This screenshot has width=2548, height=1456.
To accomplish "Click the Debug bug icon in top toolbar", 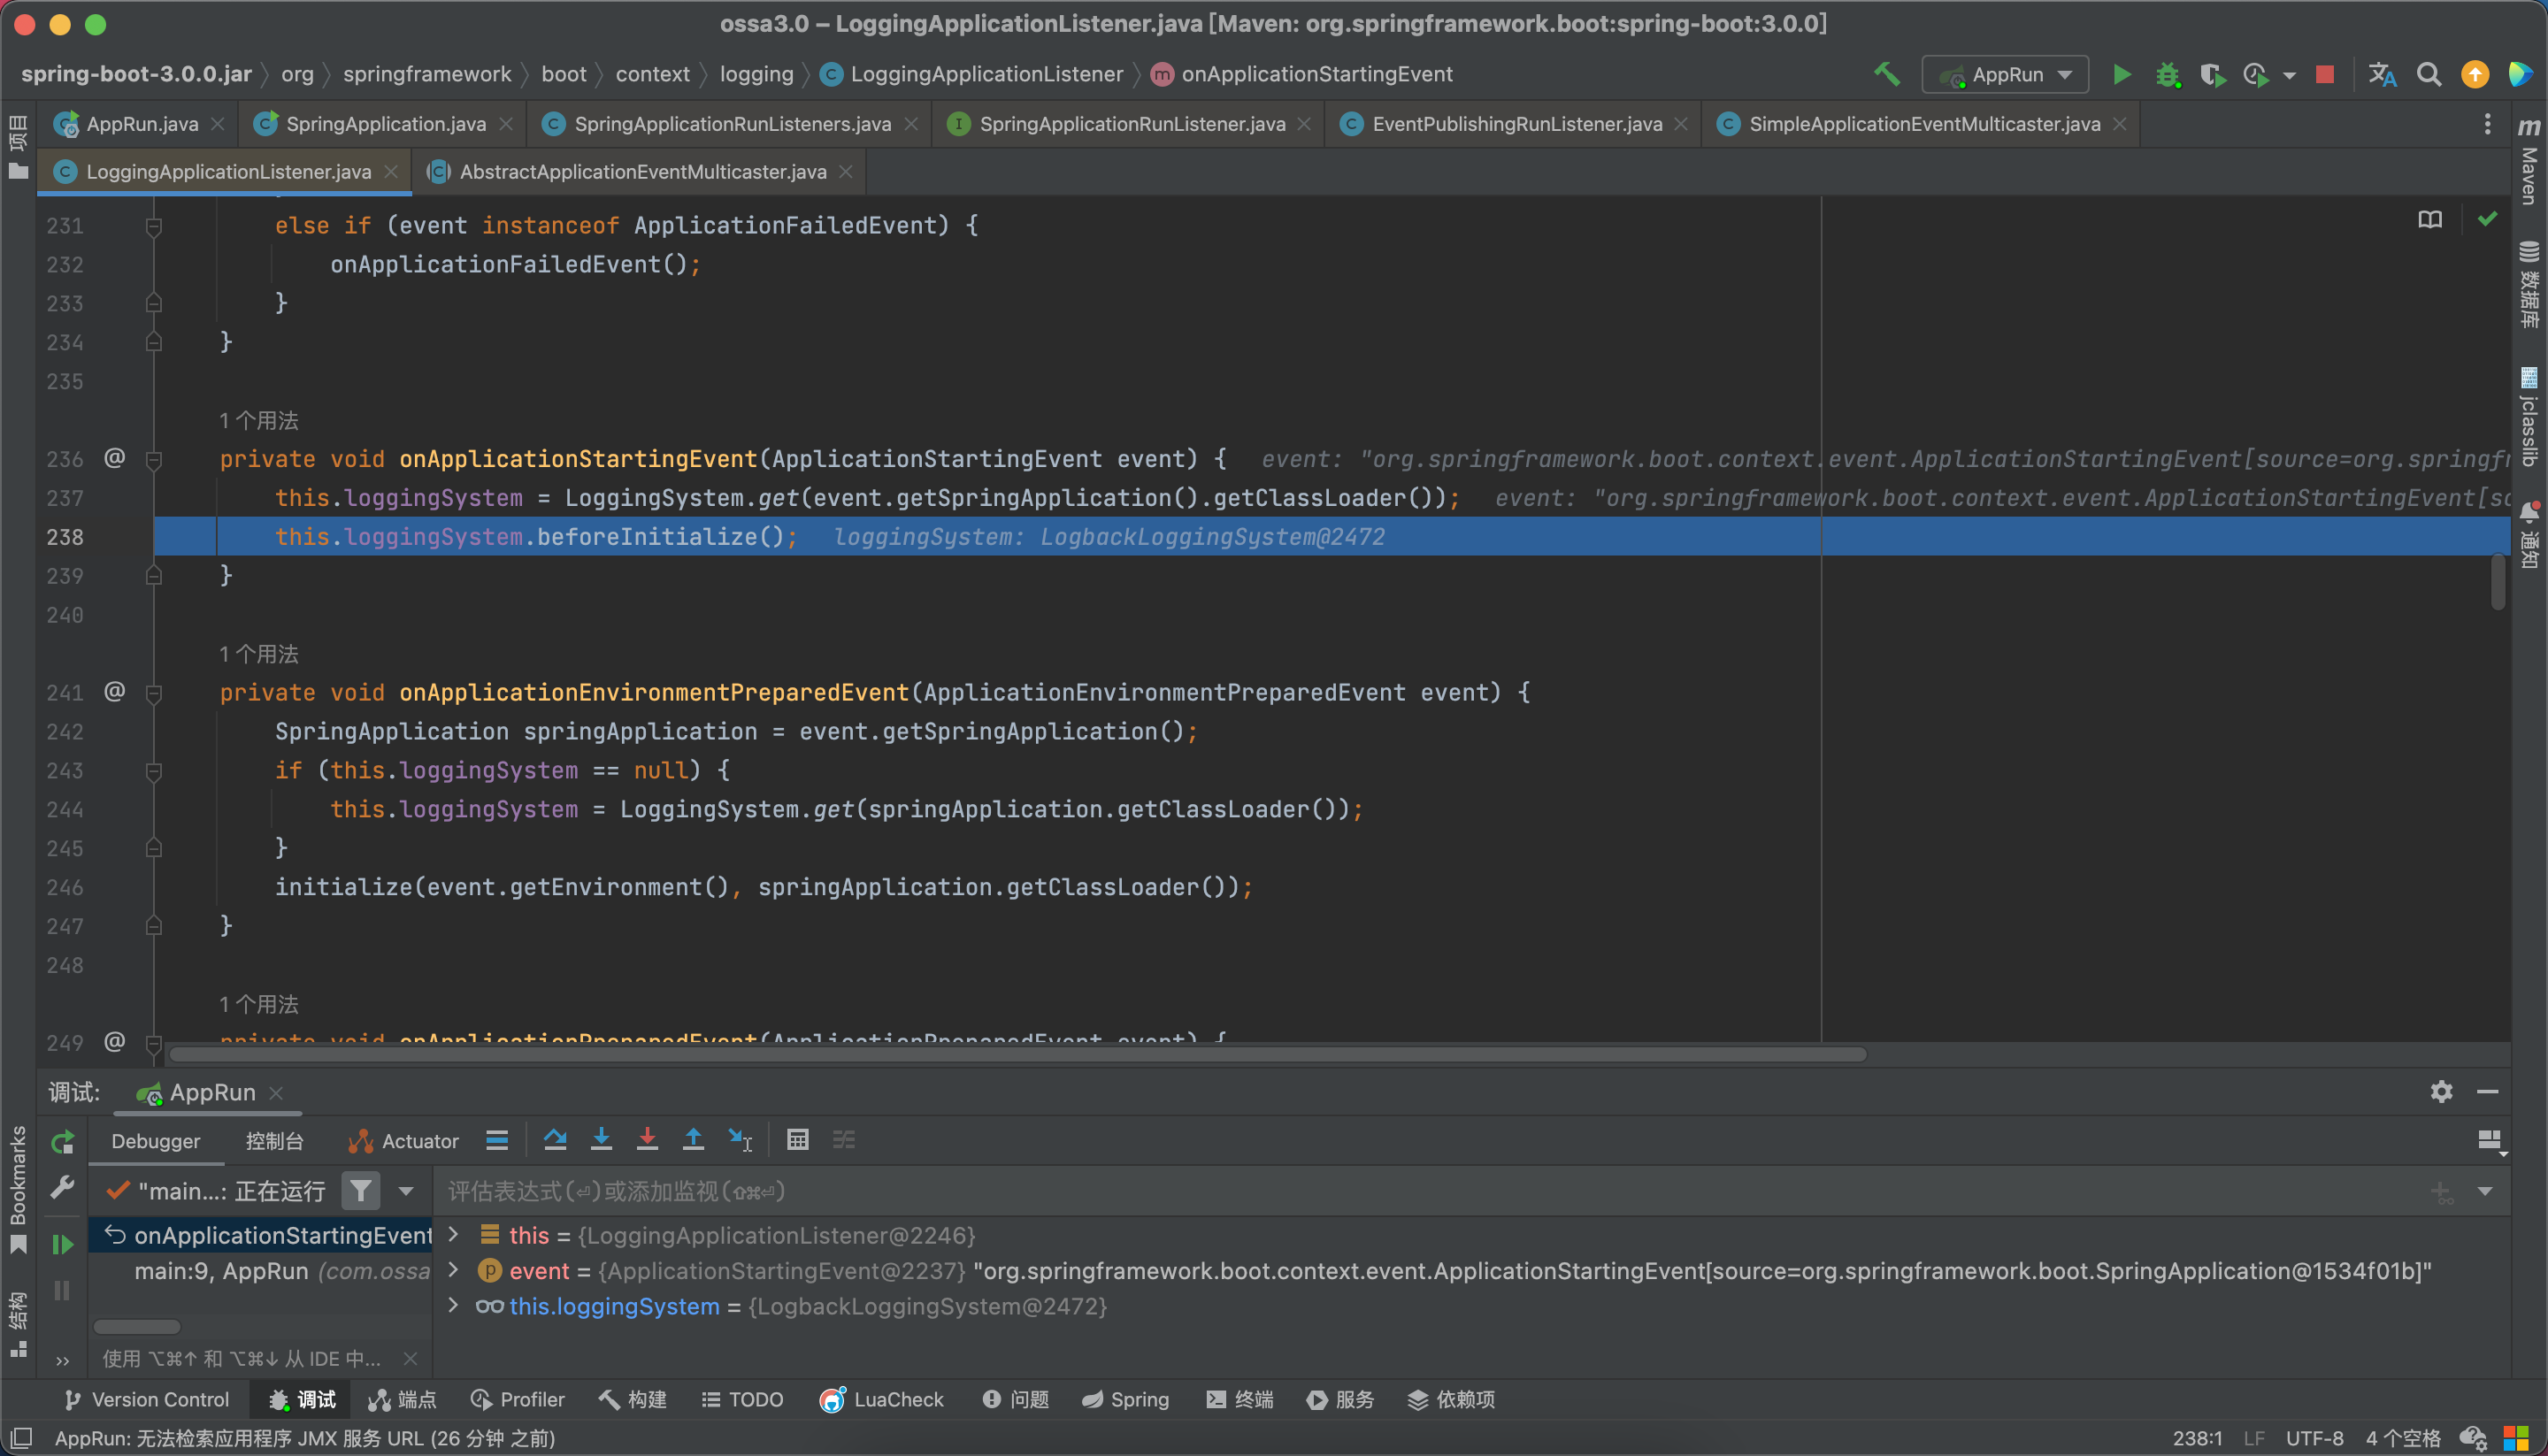I will [2167, 75].
